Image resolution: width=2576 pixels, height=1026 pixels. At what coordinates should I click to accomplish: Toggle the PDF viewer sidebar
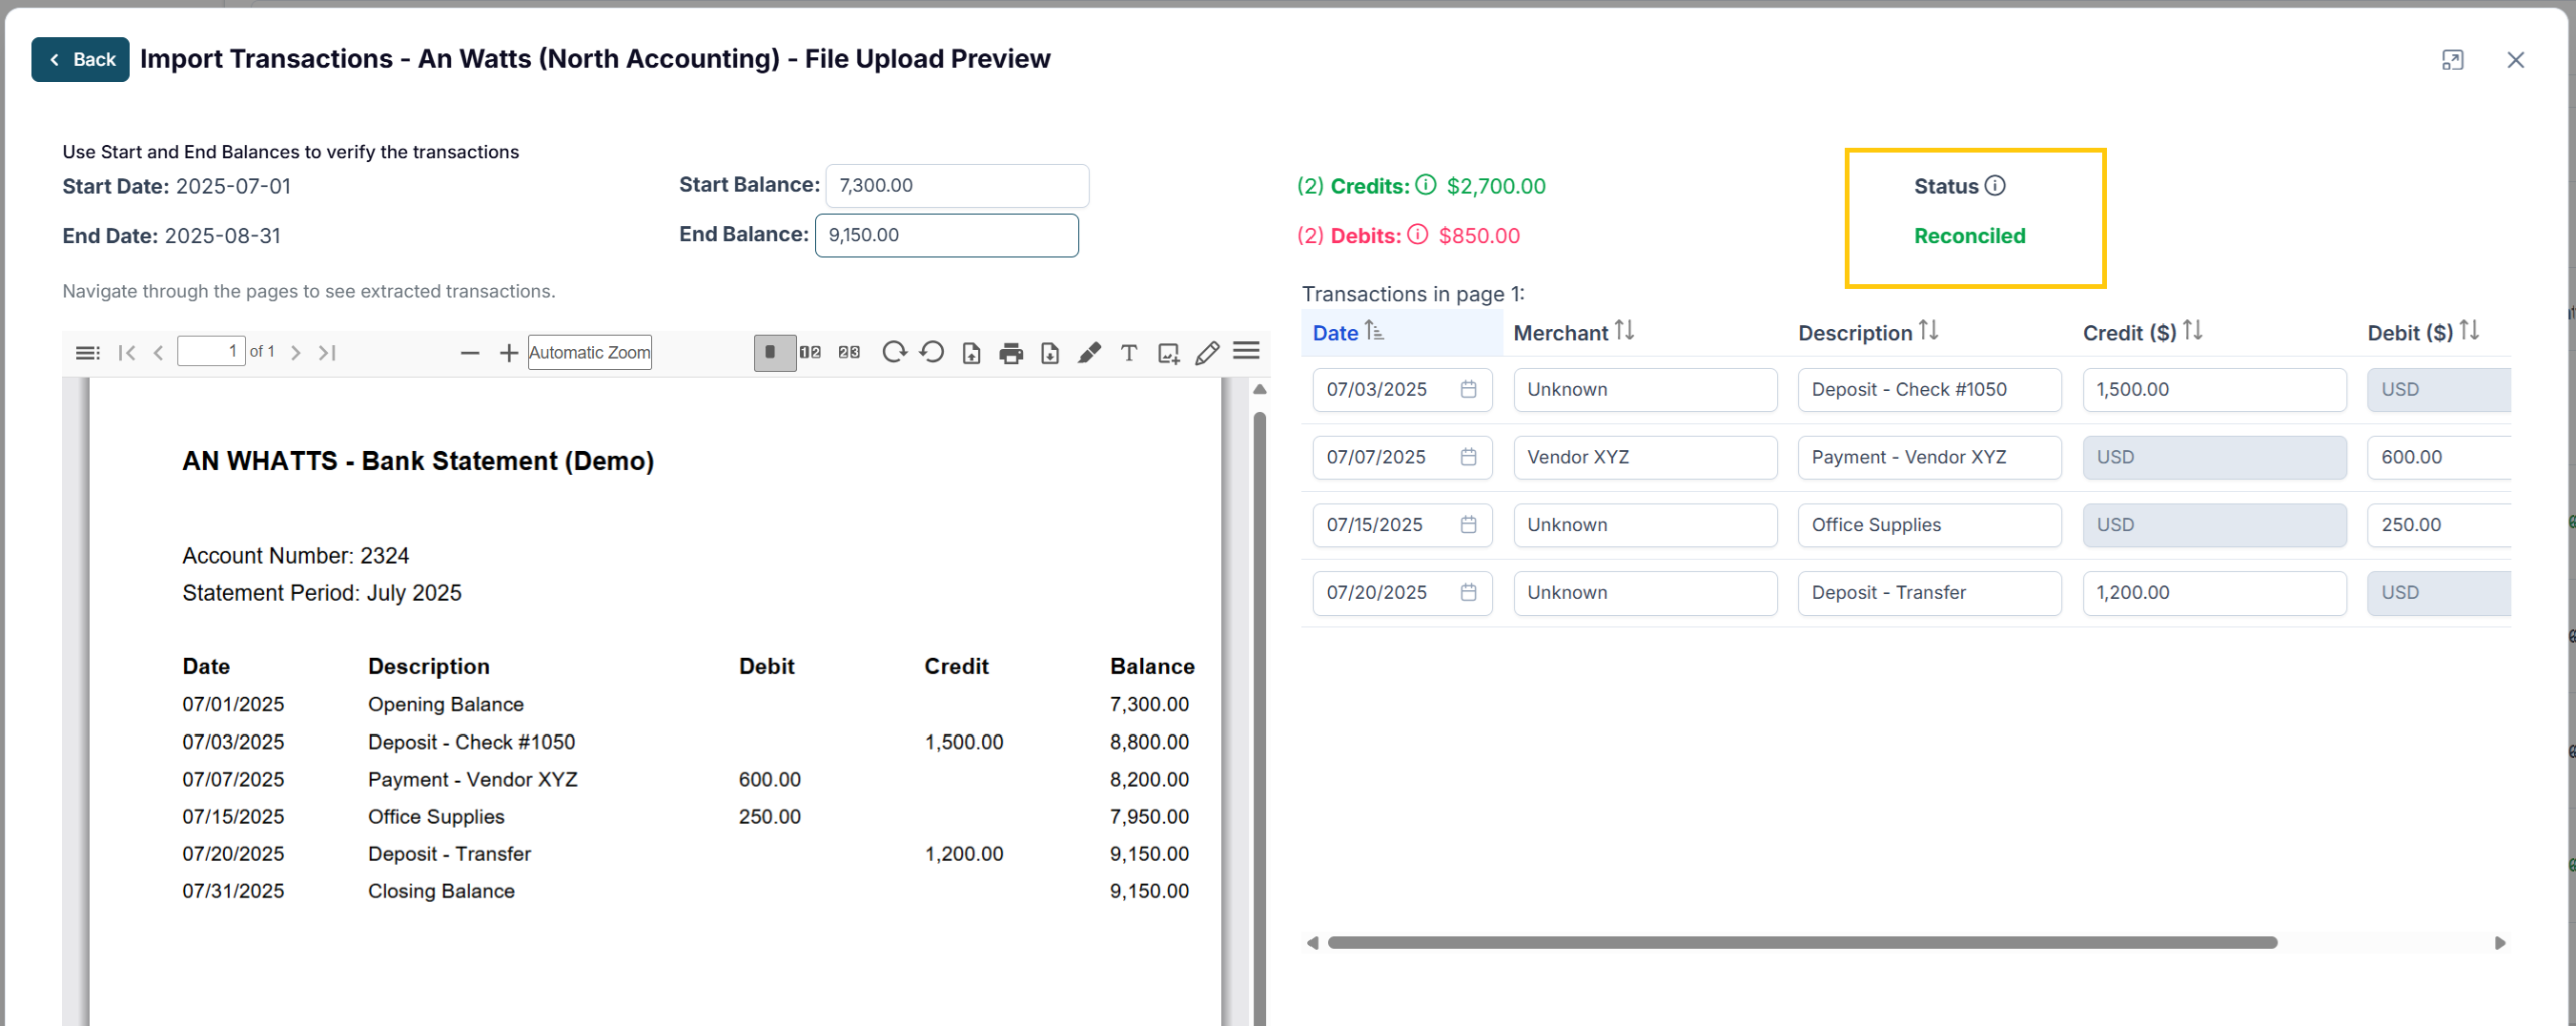point(87,353)
